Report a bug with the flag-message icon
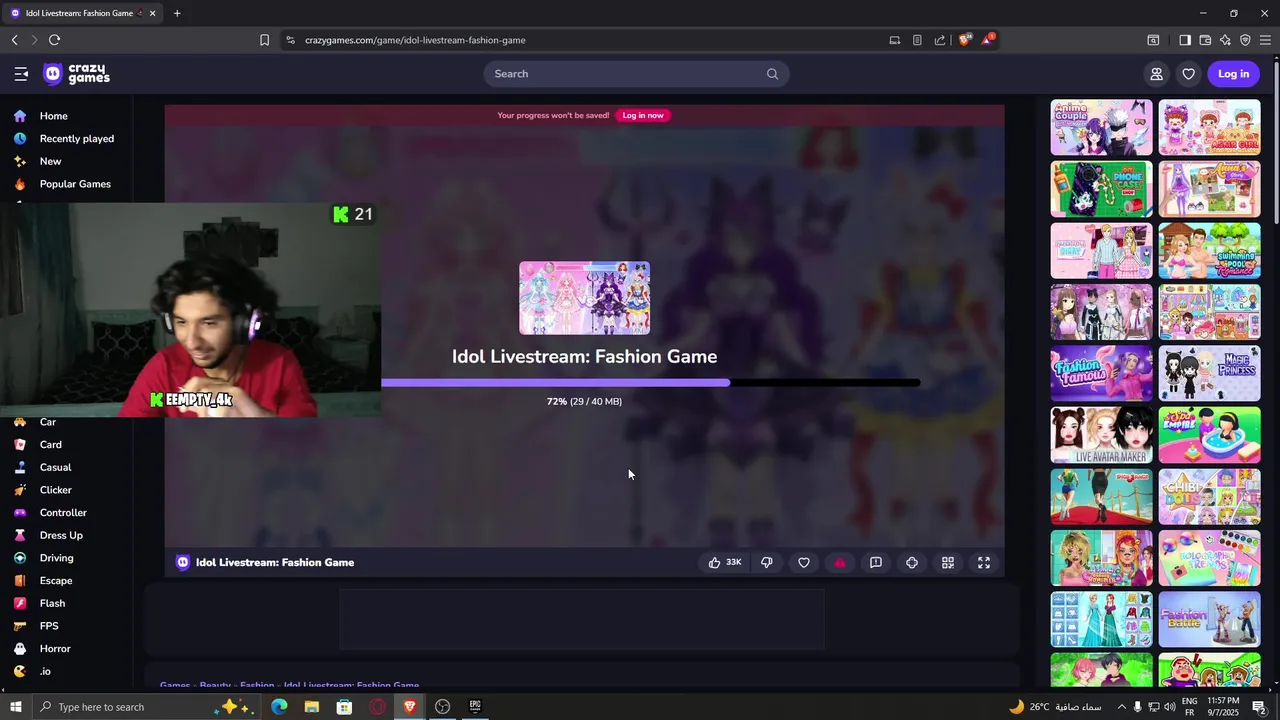The height and width of the screenshot is (720, 1280). tap(876, 562)
